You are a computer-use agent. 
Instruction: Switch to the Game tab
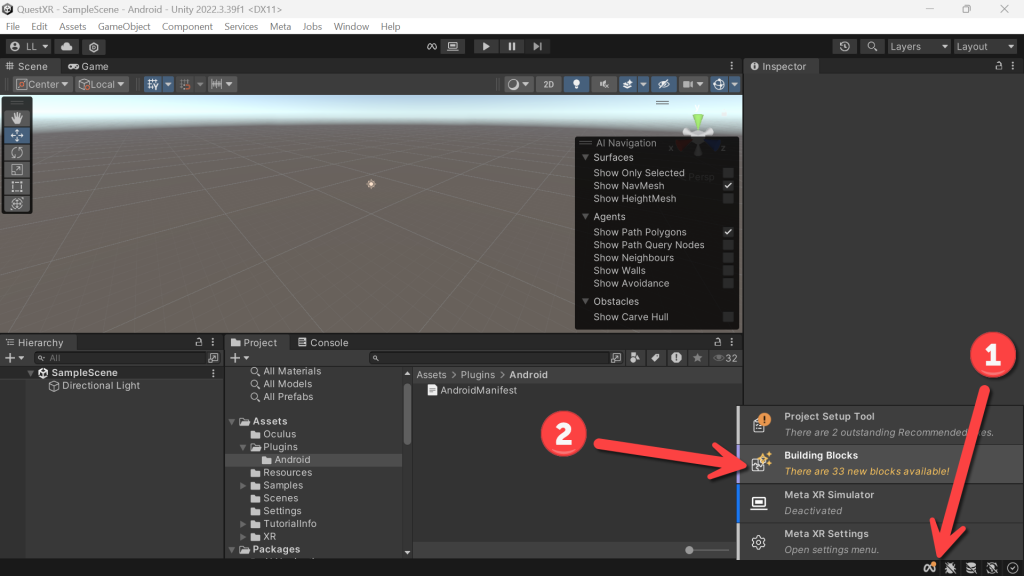coord(89,67)
